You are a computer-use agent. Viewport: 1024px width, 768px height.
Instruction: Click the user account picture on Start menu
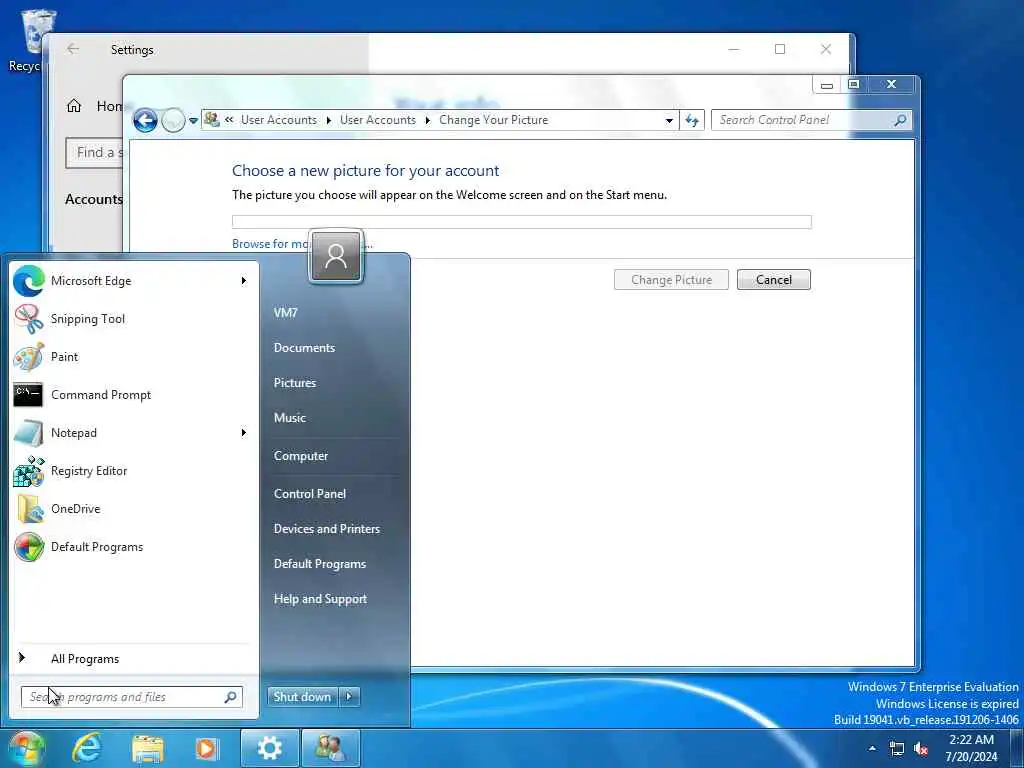pyautogui.click(x=336, y=256)
